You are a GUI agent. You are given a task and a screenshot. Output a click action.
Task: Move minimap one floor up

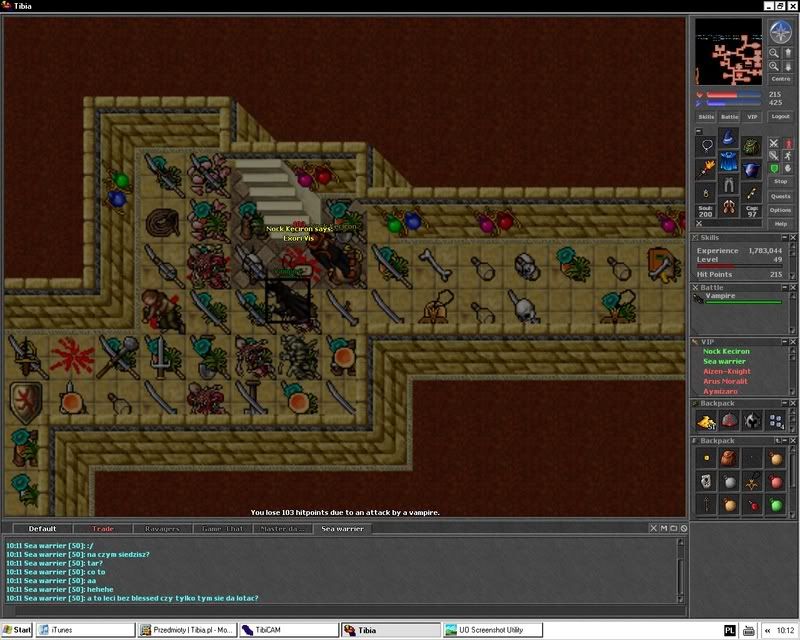point(787,53)
